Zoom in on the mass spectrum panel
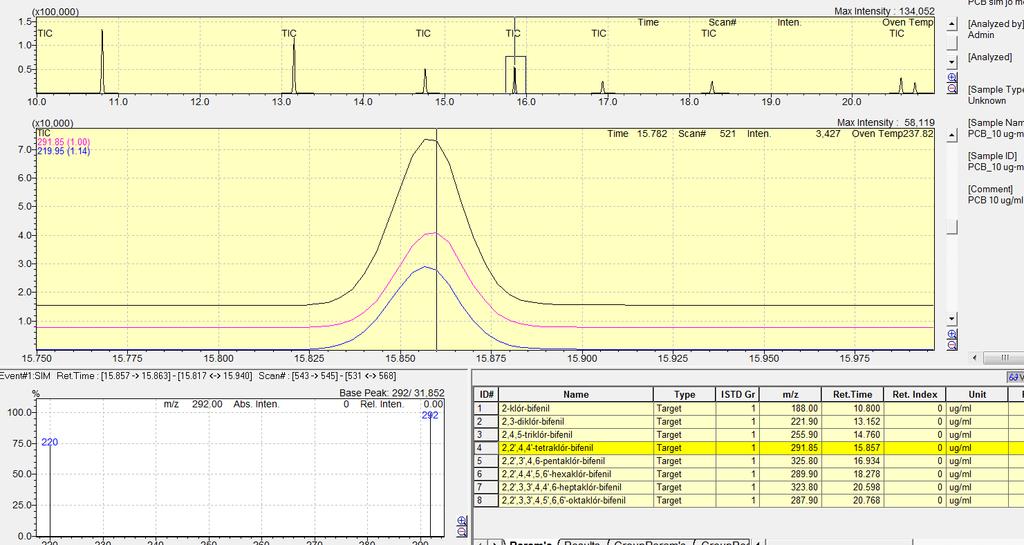 (462, 521)
